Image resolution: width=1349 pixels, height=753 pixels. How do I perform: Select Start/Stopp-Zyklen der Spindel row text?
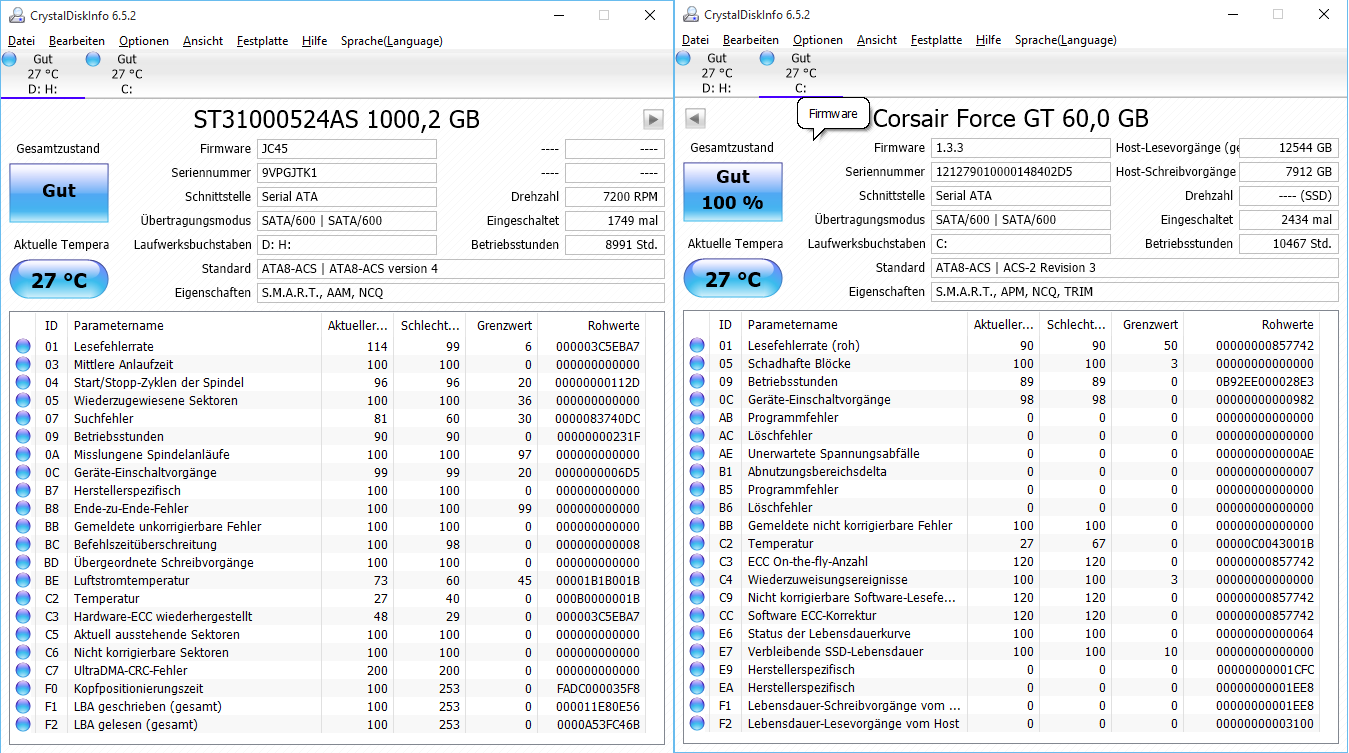(x=159, y=383)
